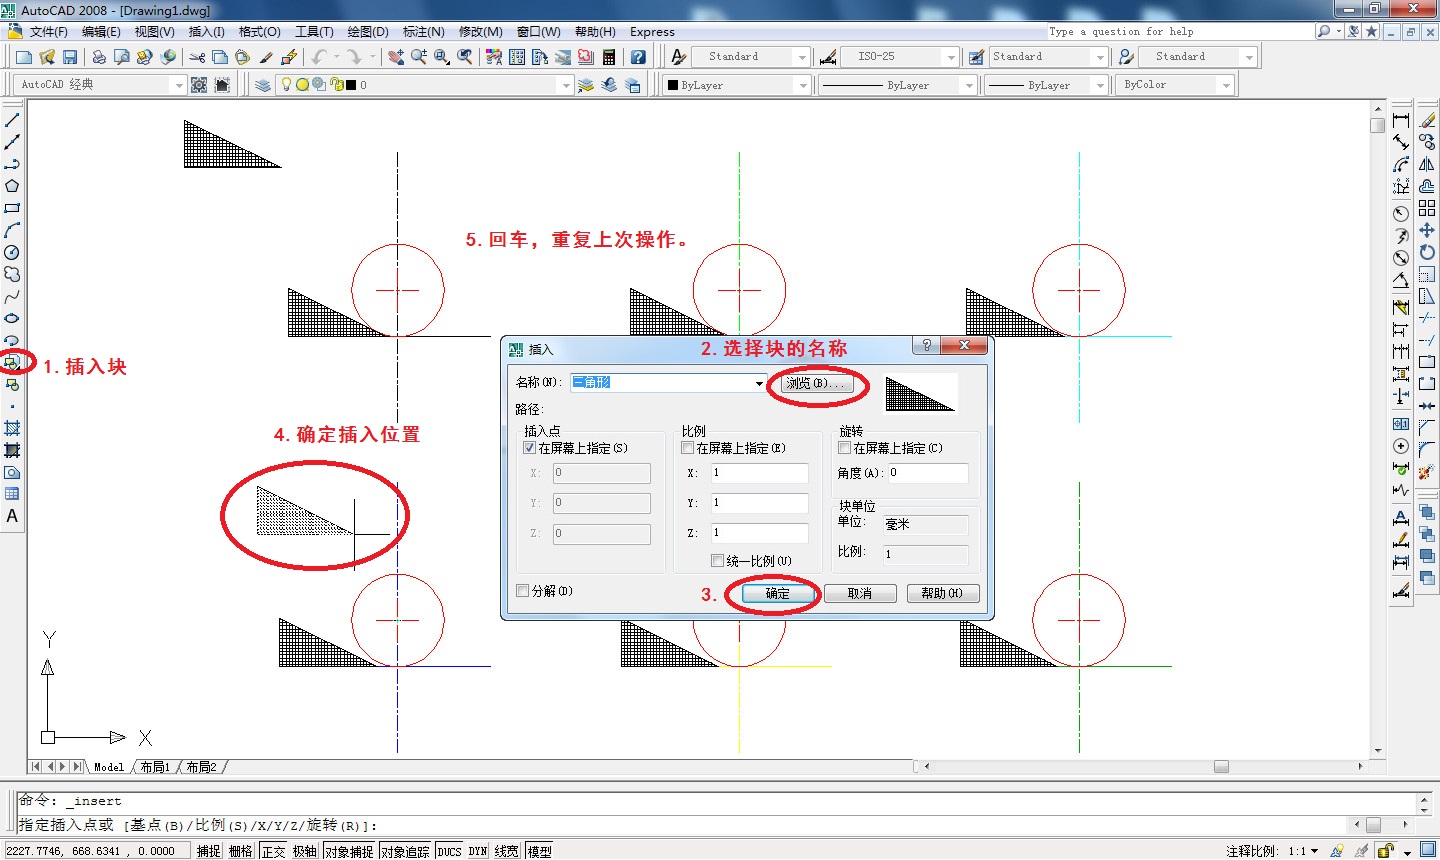
Task: Click the rotation angle (角度) input field
Action: [927, 473]
